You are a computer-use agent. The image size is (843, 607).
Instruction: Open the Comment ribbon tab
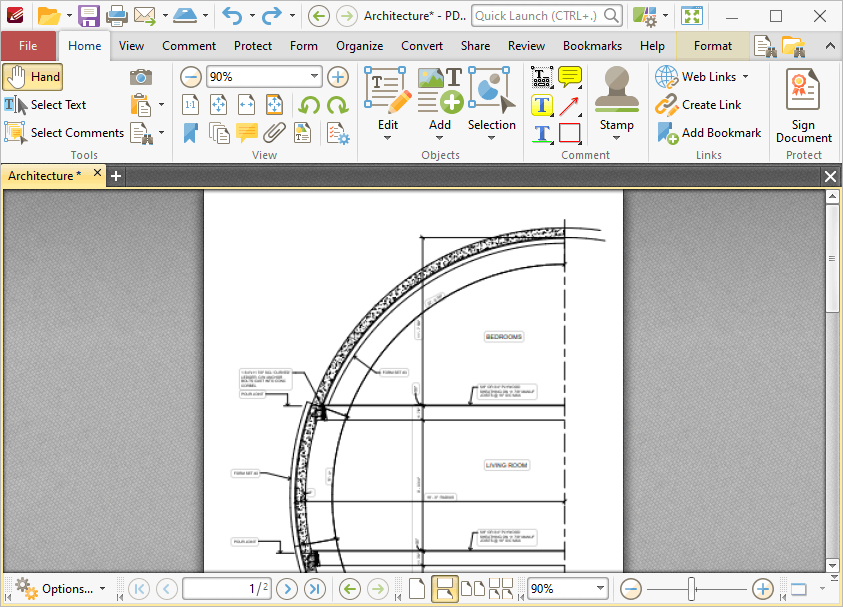tap(189, 46)
